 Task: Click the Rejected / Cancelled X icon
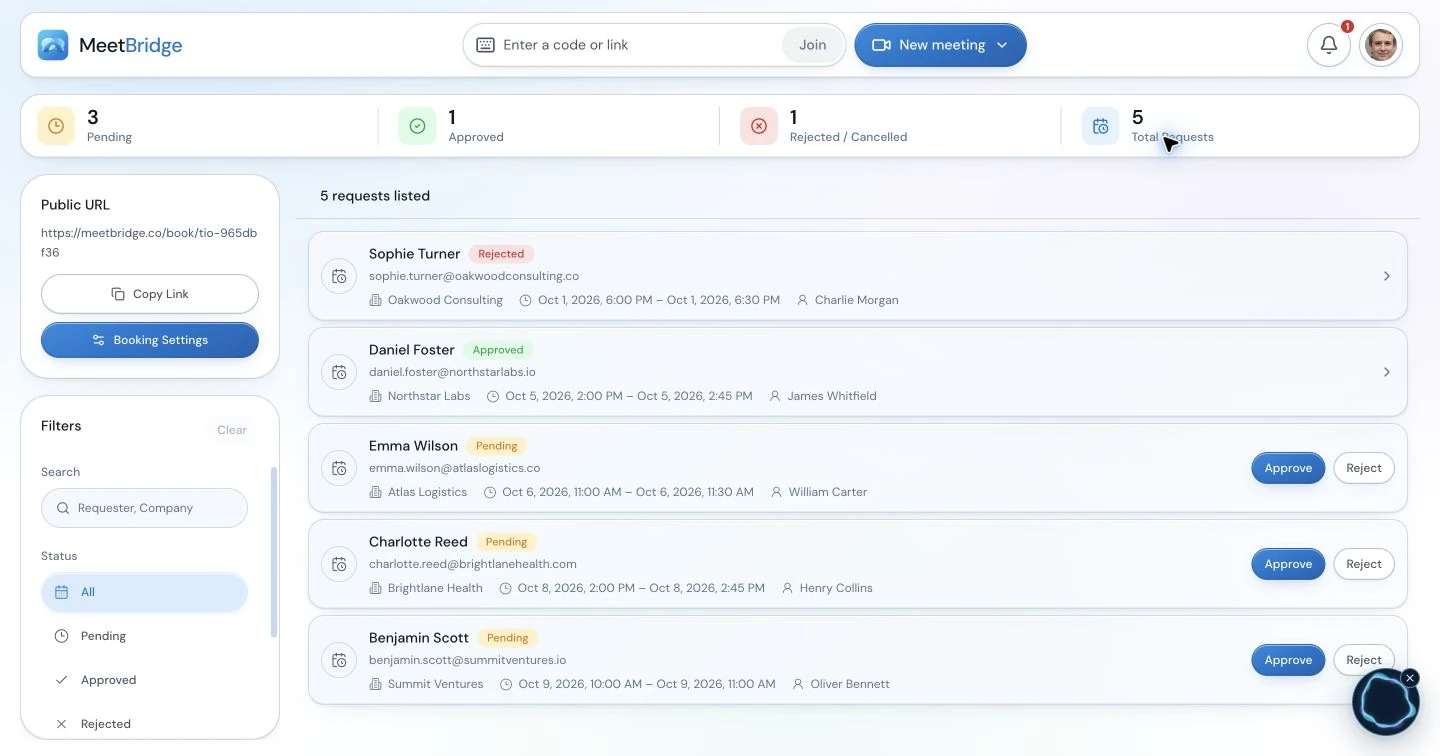[x=759, y=126]
